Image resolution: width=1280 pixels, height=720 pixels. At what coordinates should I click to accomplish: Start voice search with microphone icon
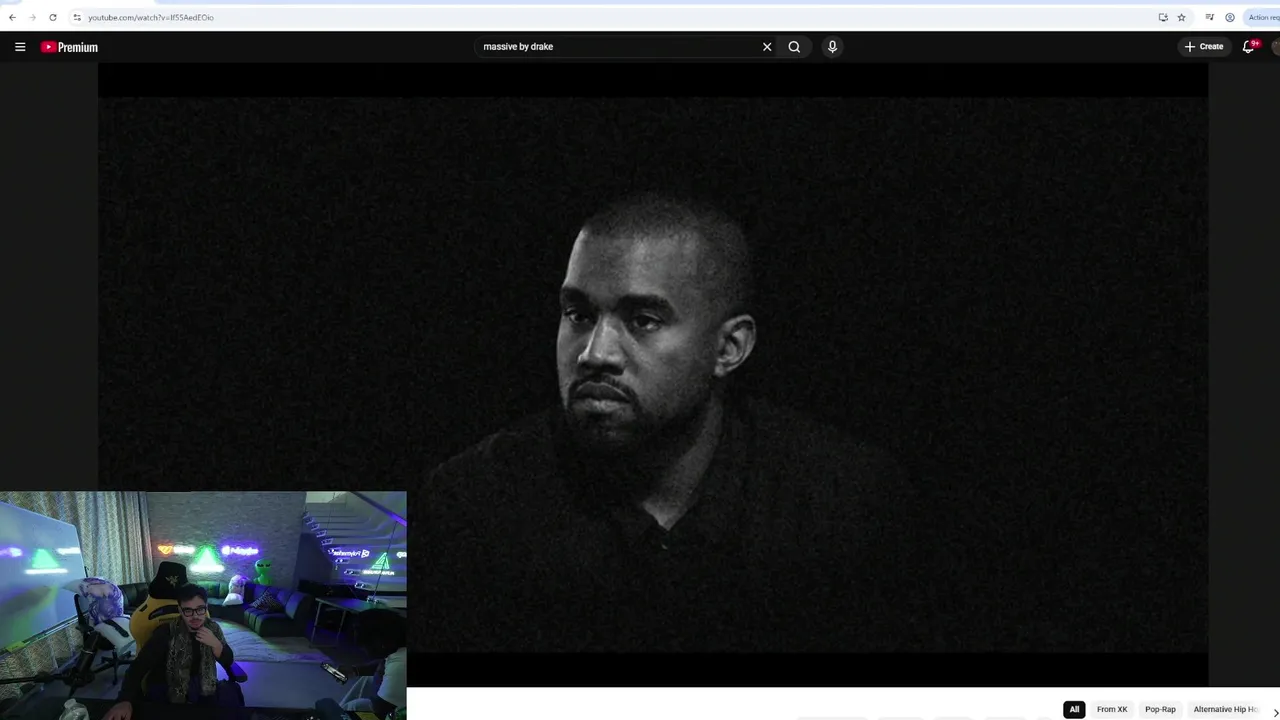point(832,47)
